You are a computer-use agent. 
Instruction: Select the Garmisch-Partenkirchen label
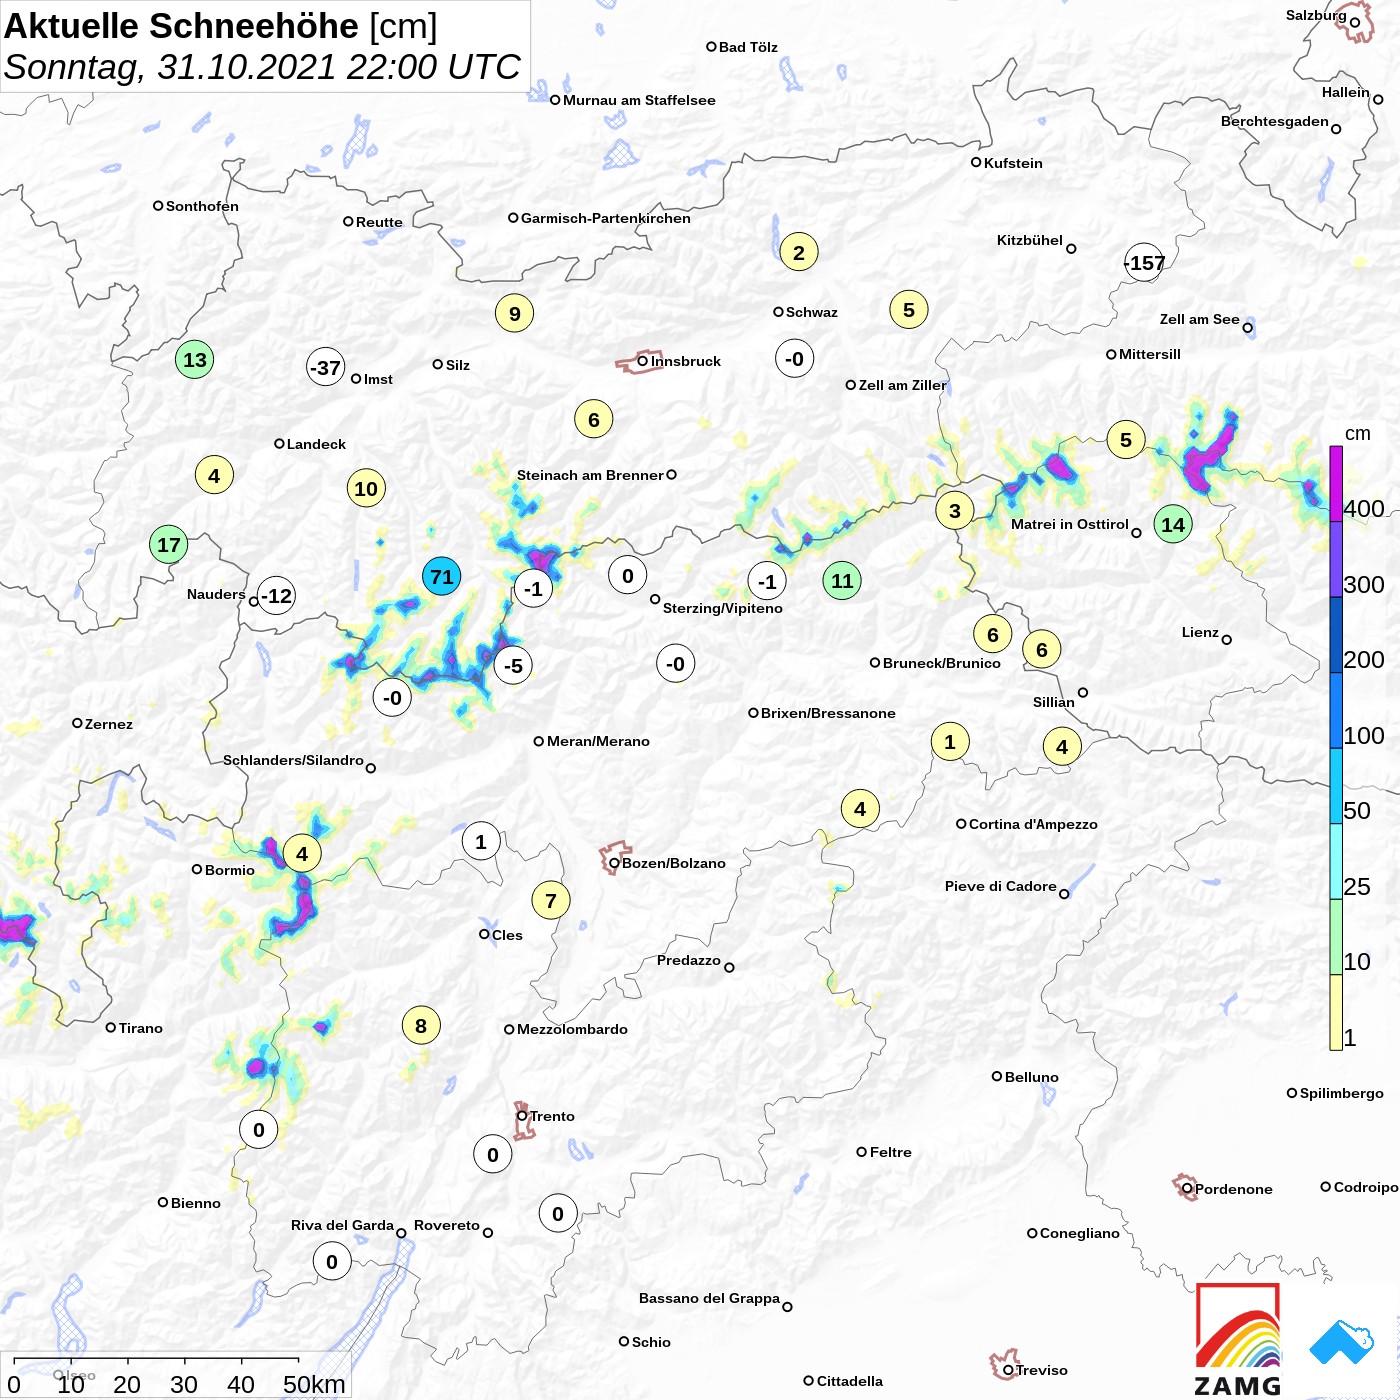(606, 218)
